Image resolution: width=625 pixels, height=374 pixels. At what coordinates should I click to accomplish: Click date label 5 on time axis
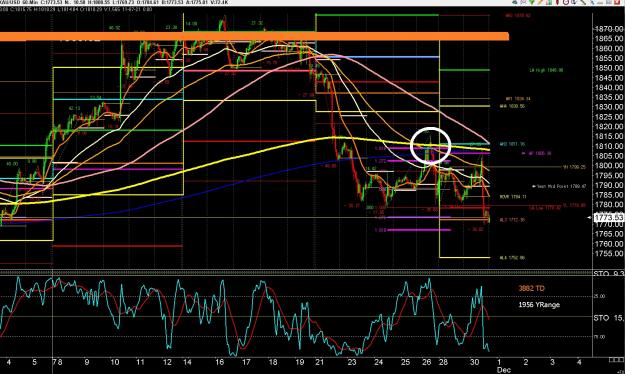click(34, 362)
